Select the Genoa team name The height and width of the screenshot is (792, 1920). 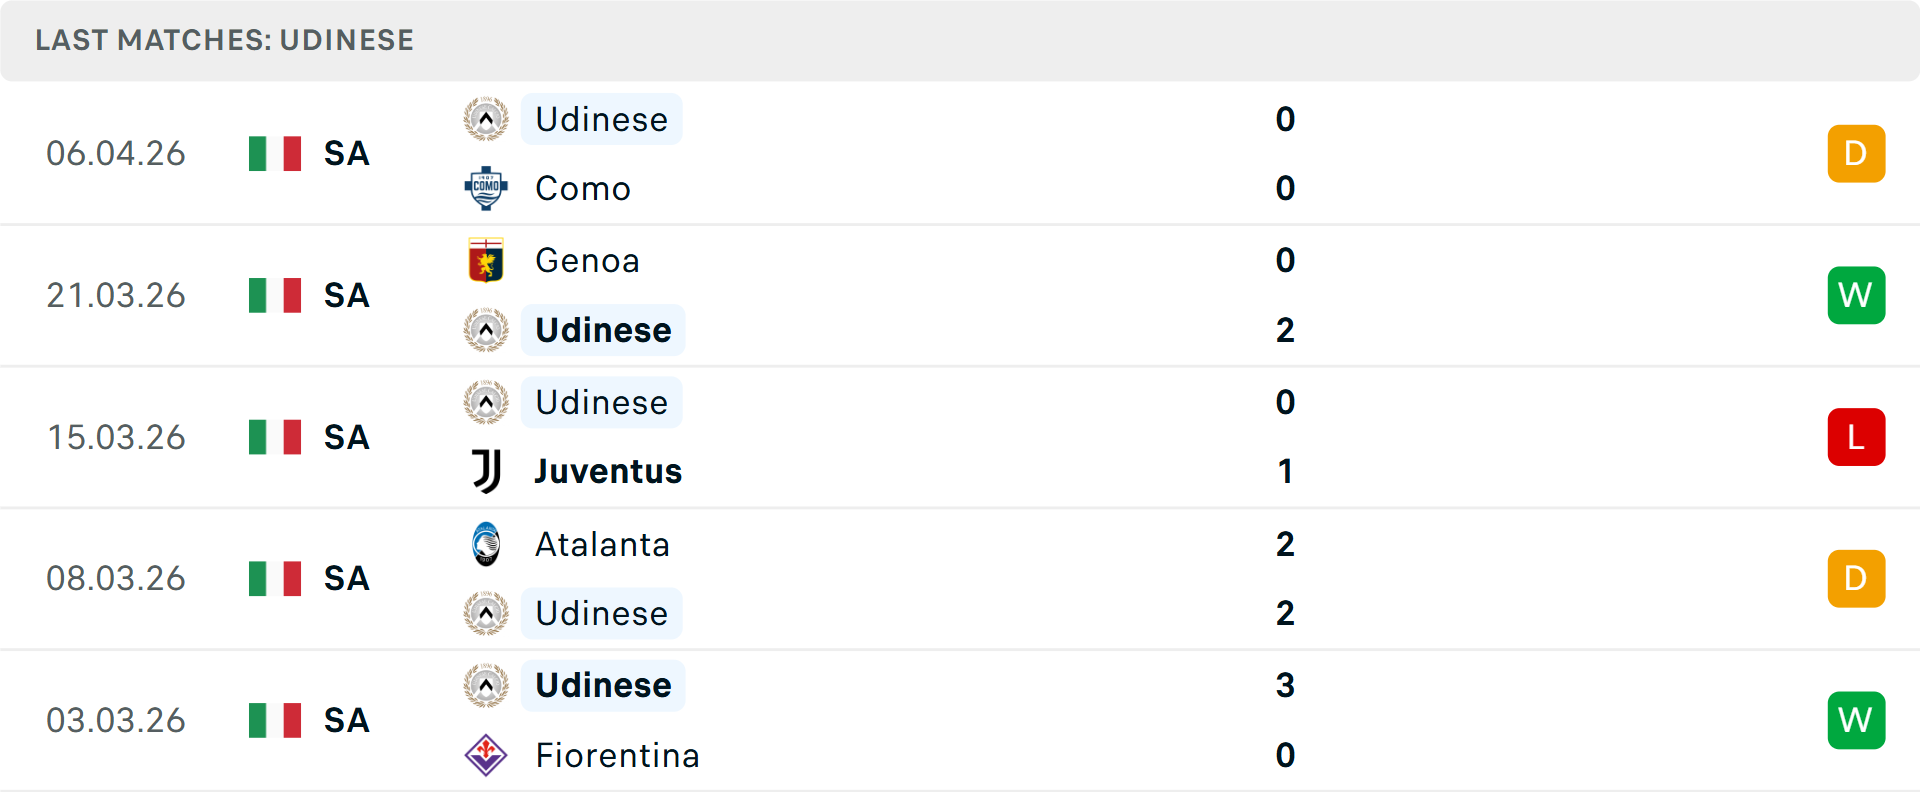pyautogui.click(x=587, y=260)
